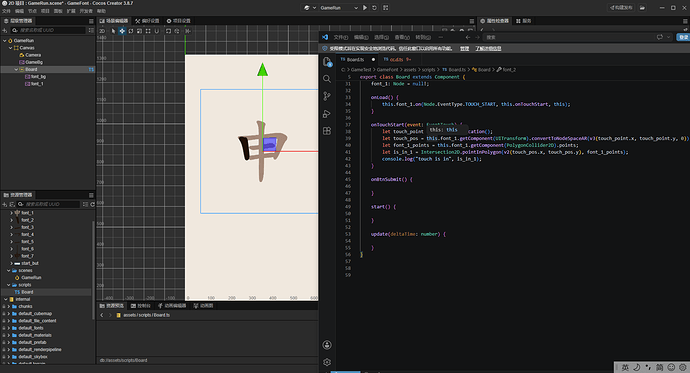Click the assets refresh icon
Image resolution: width=690 pixels, height=373 pixels.
click(92, 204)
